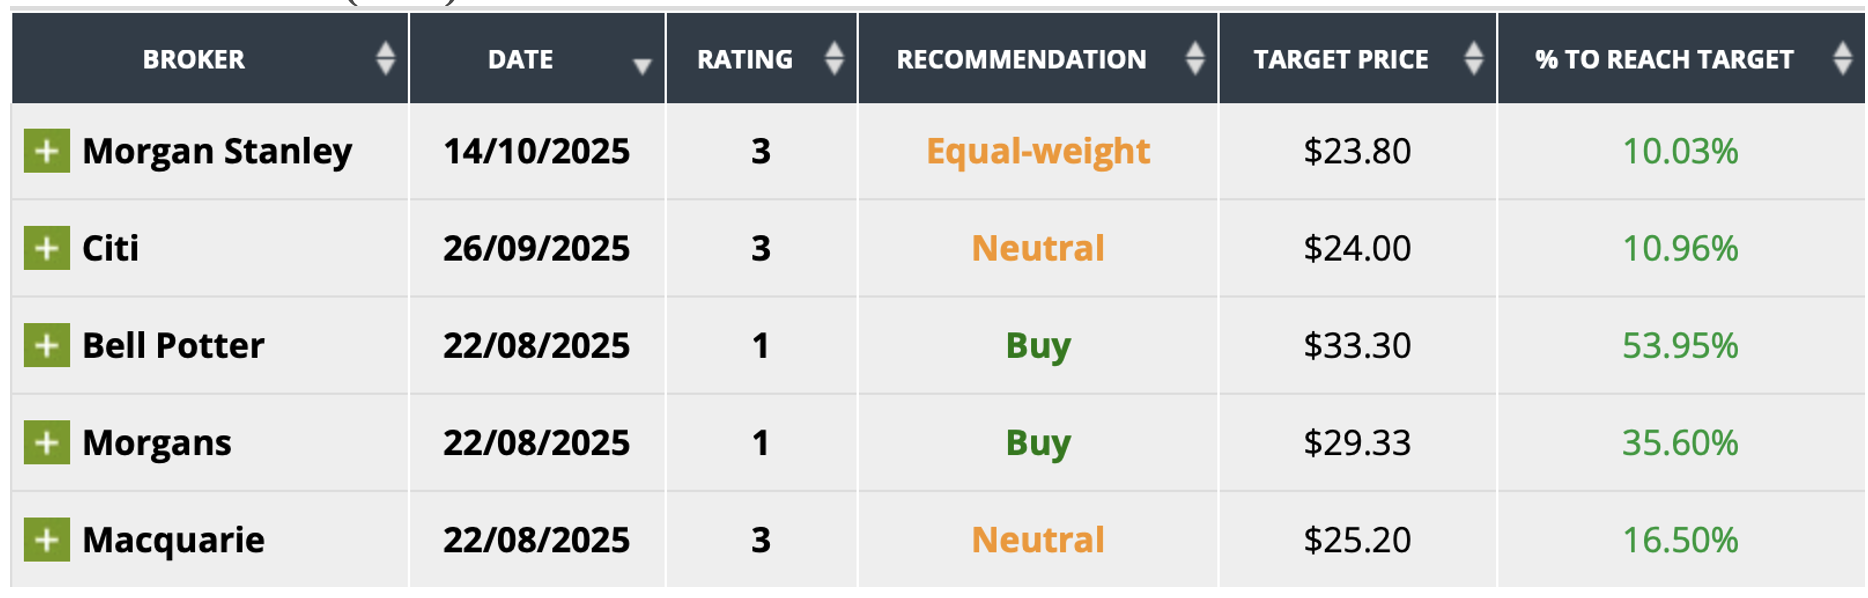Viewport: 1868px width, 598px height.
Task: Expand the Bell Potter row details
Action: click(46, 345)
